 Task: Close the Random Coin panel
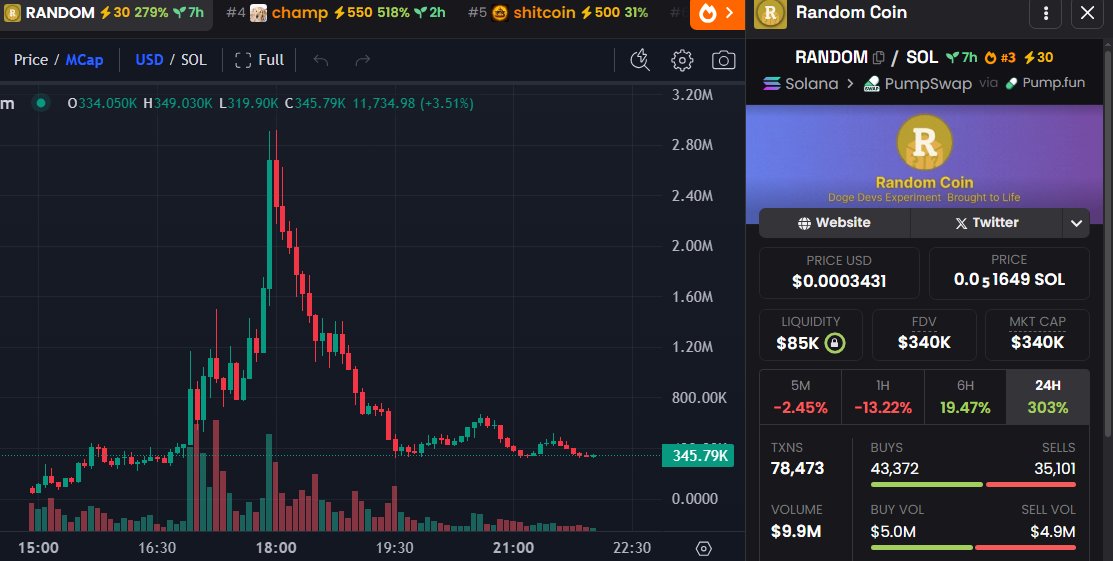pyautogui.click(x=1087, y=13)
